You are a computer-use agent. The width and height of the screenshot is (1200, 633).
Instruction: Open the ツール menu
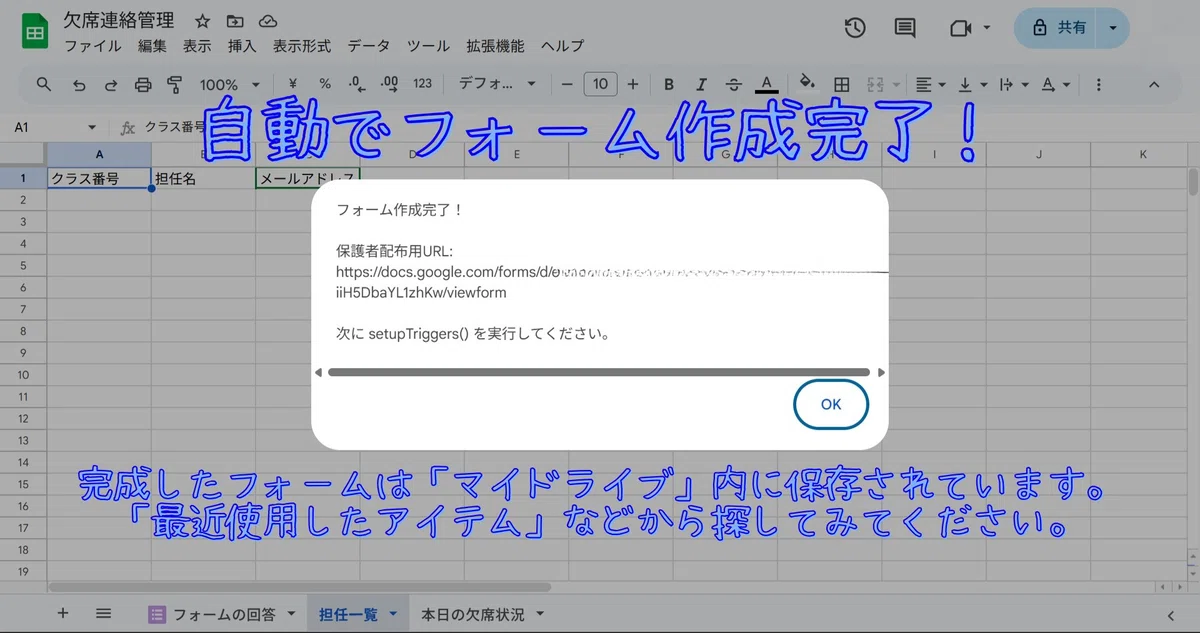[428, 46]
